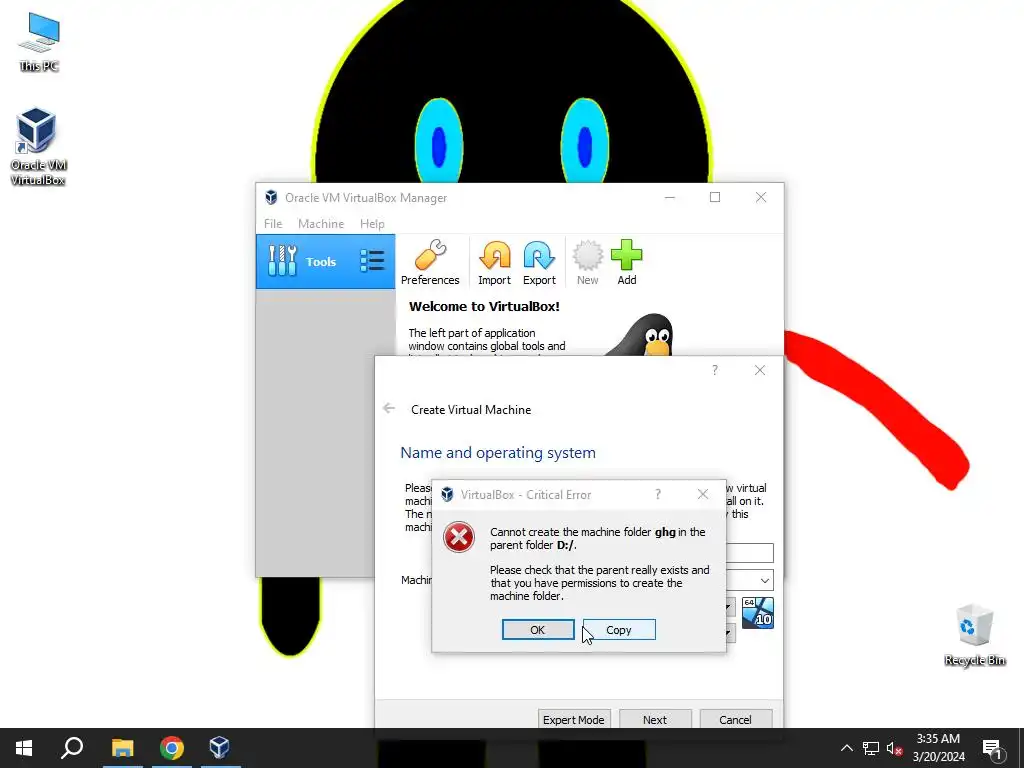Open the Windows Start menu
This screenshot has width=1024, height=768.
[24, 748]
